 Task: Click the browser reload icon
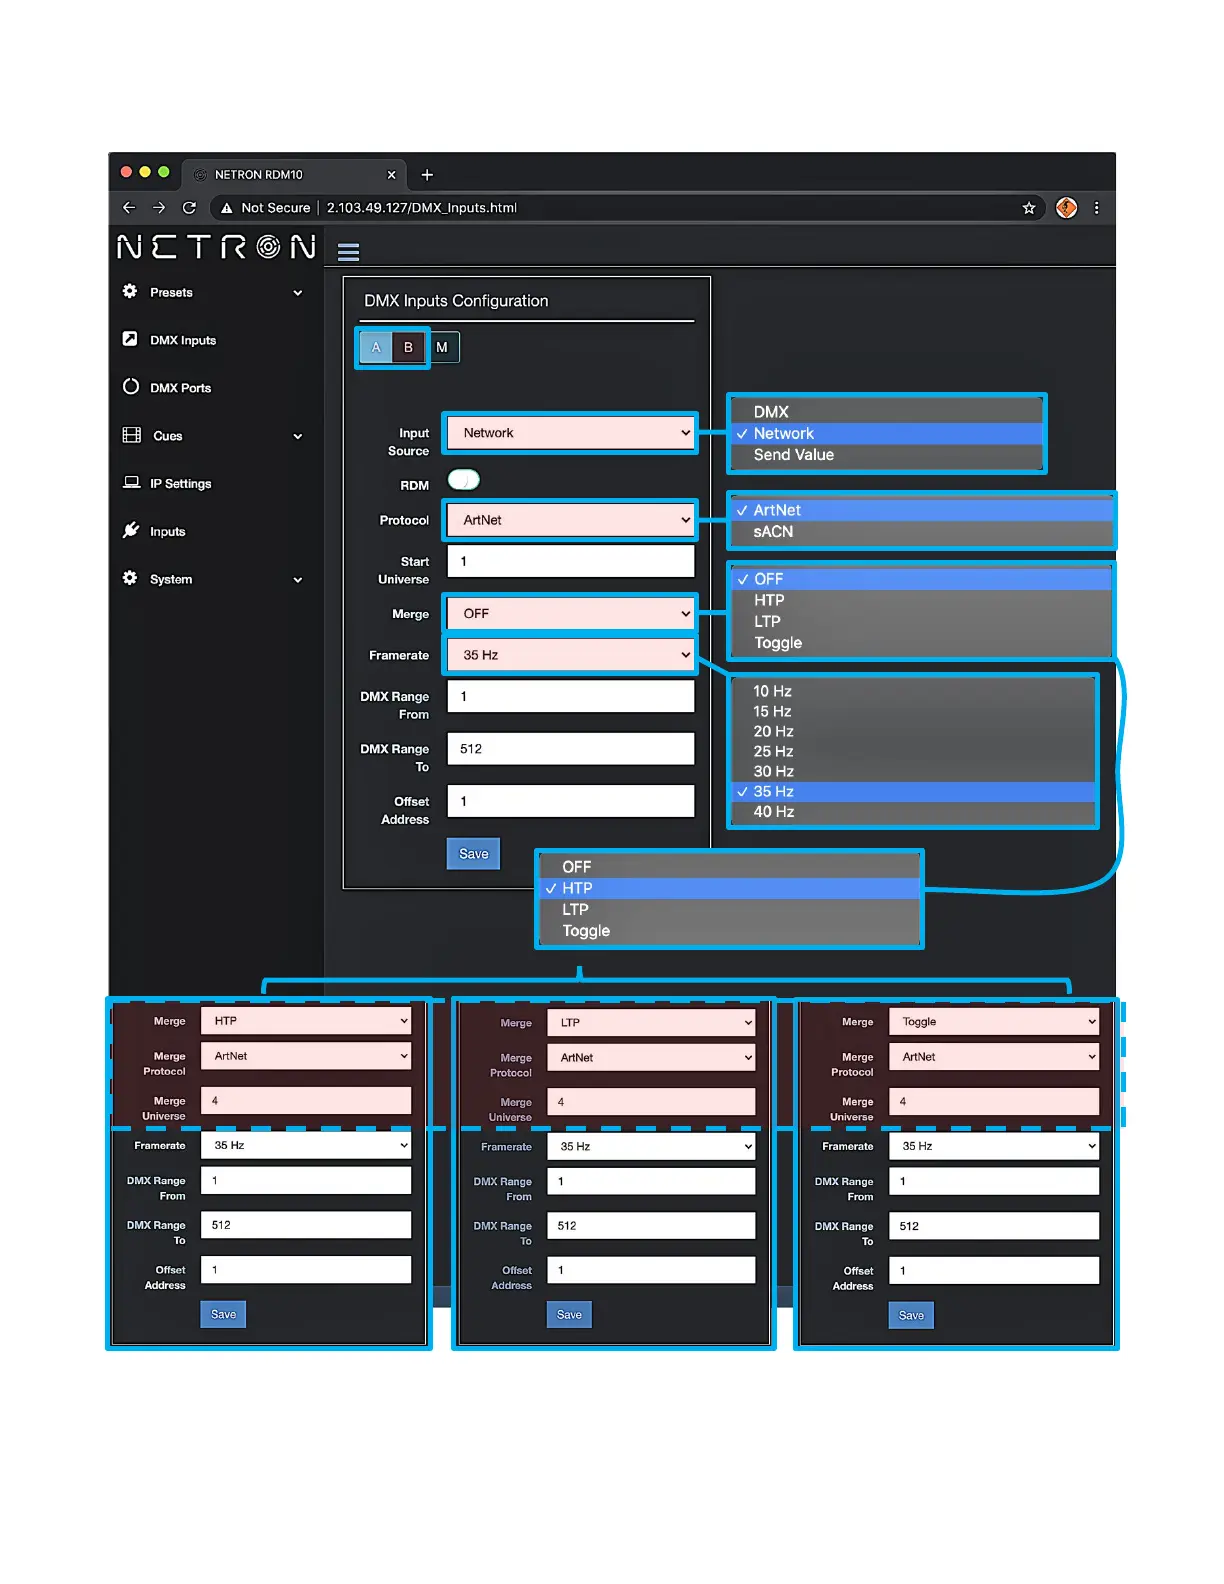click(189, 208)
